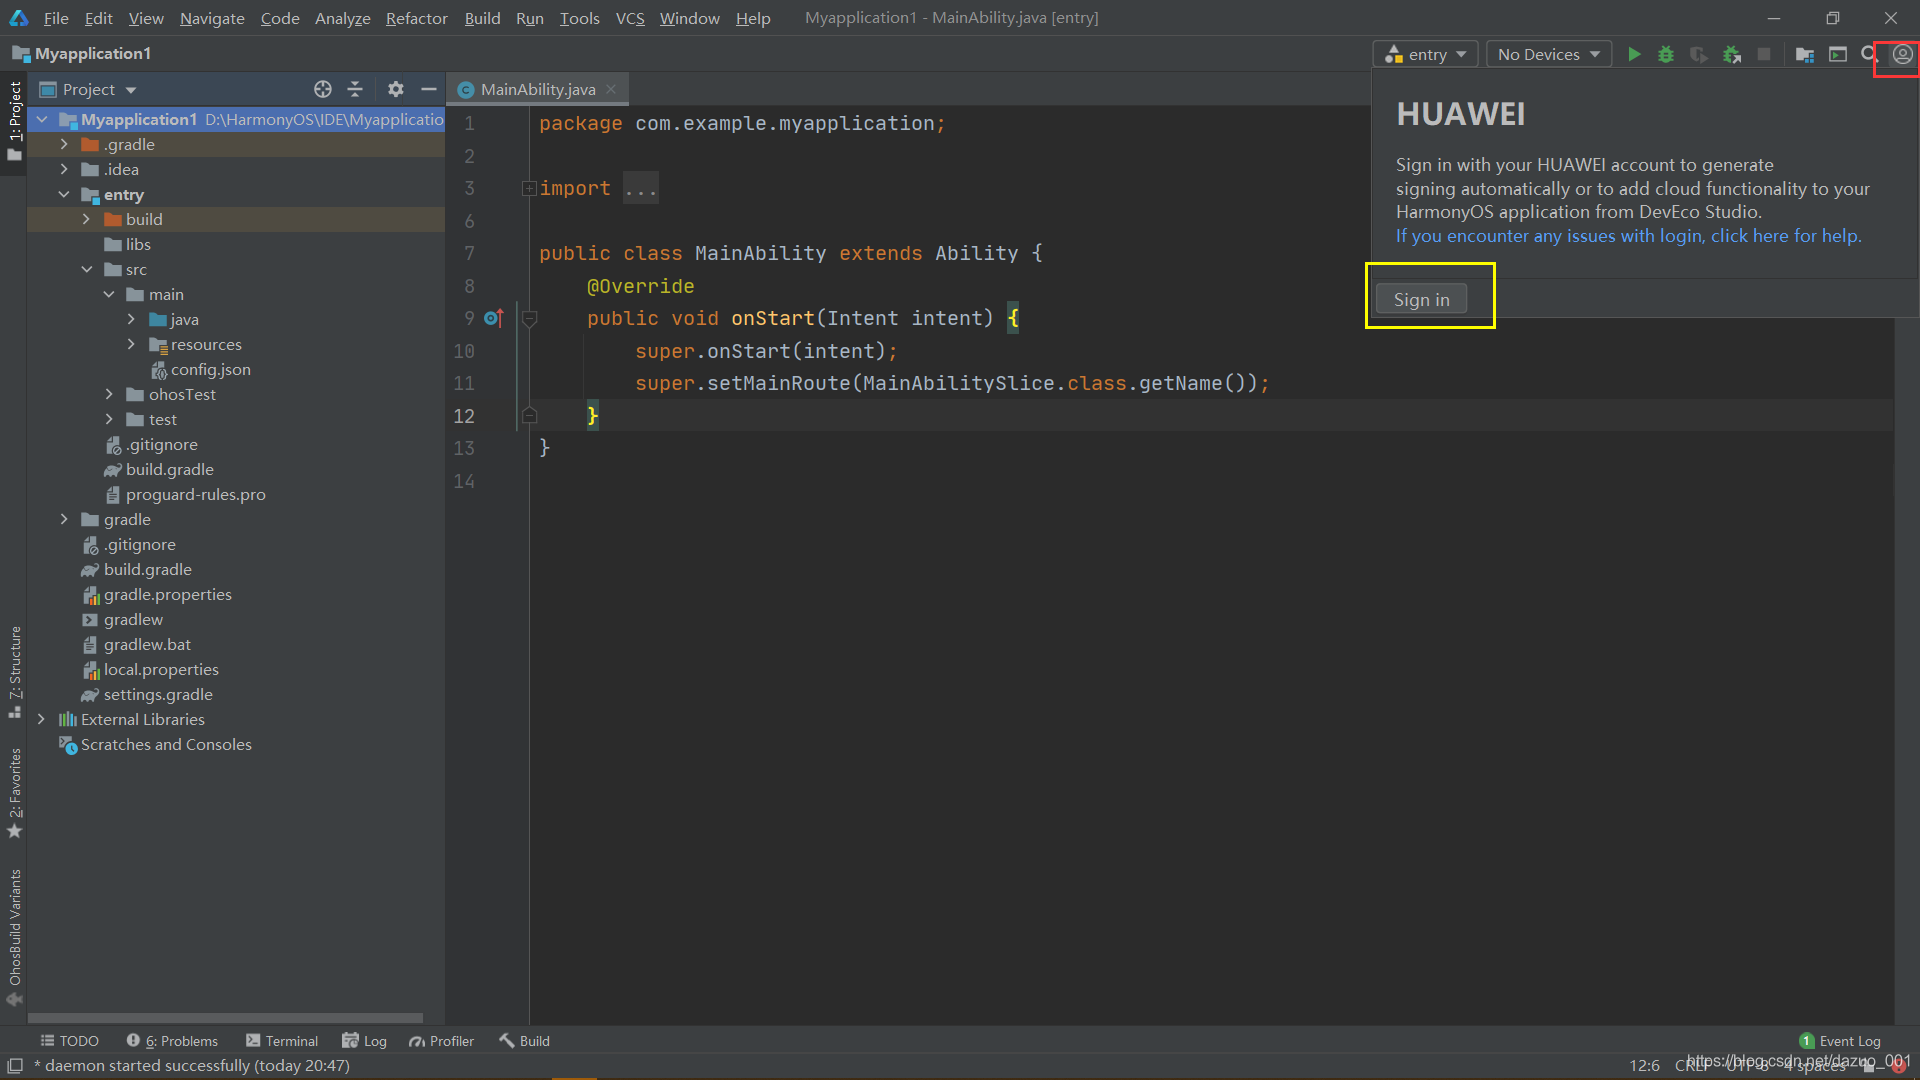Image resolution: width=1920 pixels, height=1080 pixels.
Task: Open the VCS menu
Action: (630, 18)
